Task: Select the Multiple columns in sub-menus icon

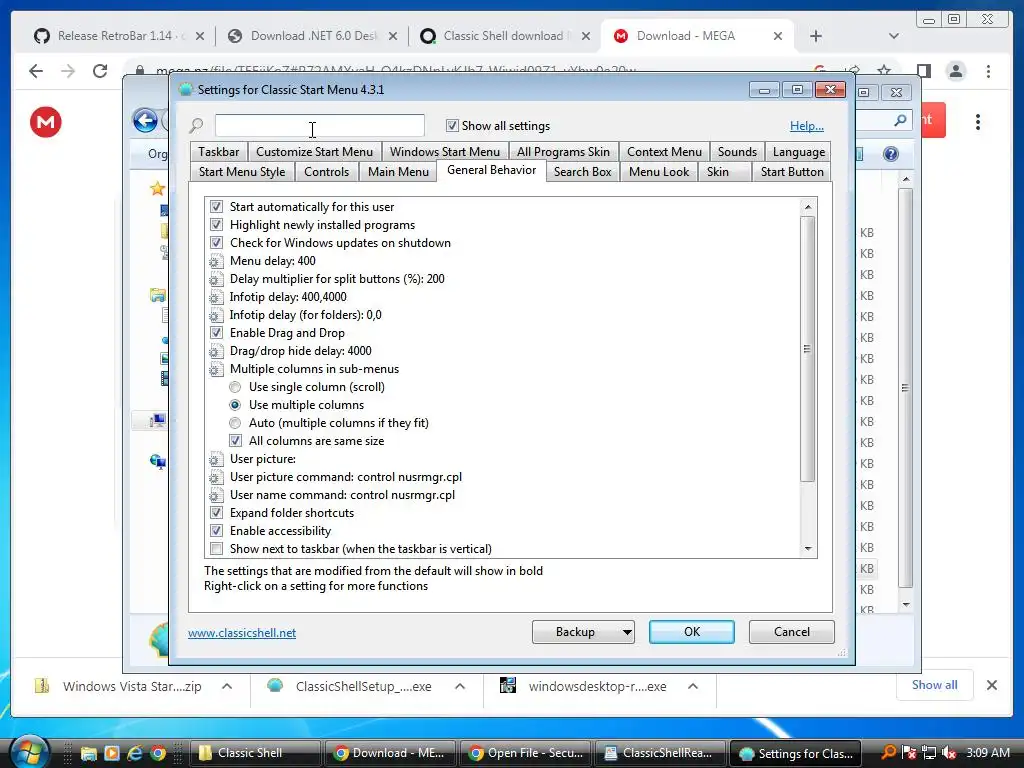Action: (x=216, y=369)
